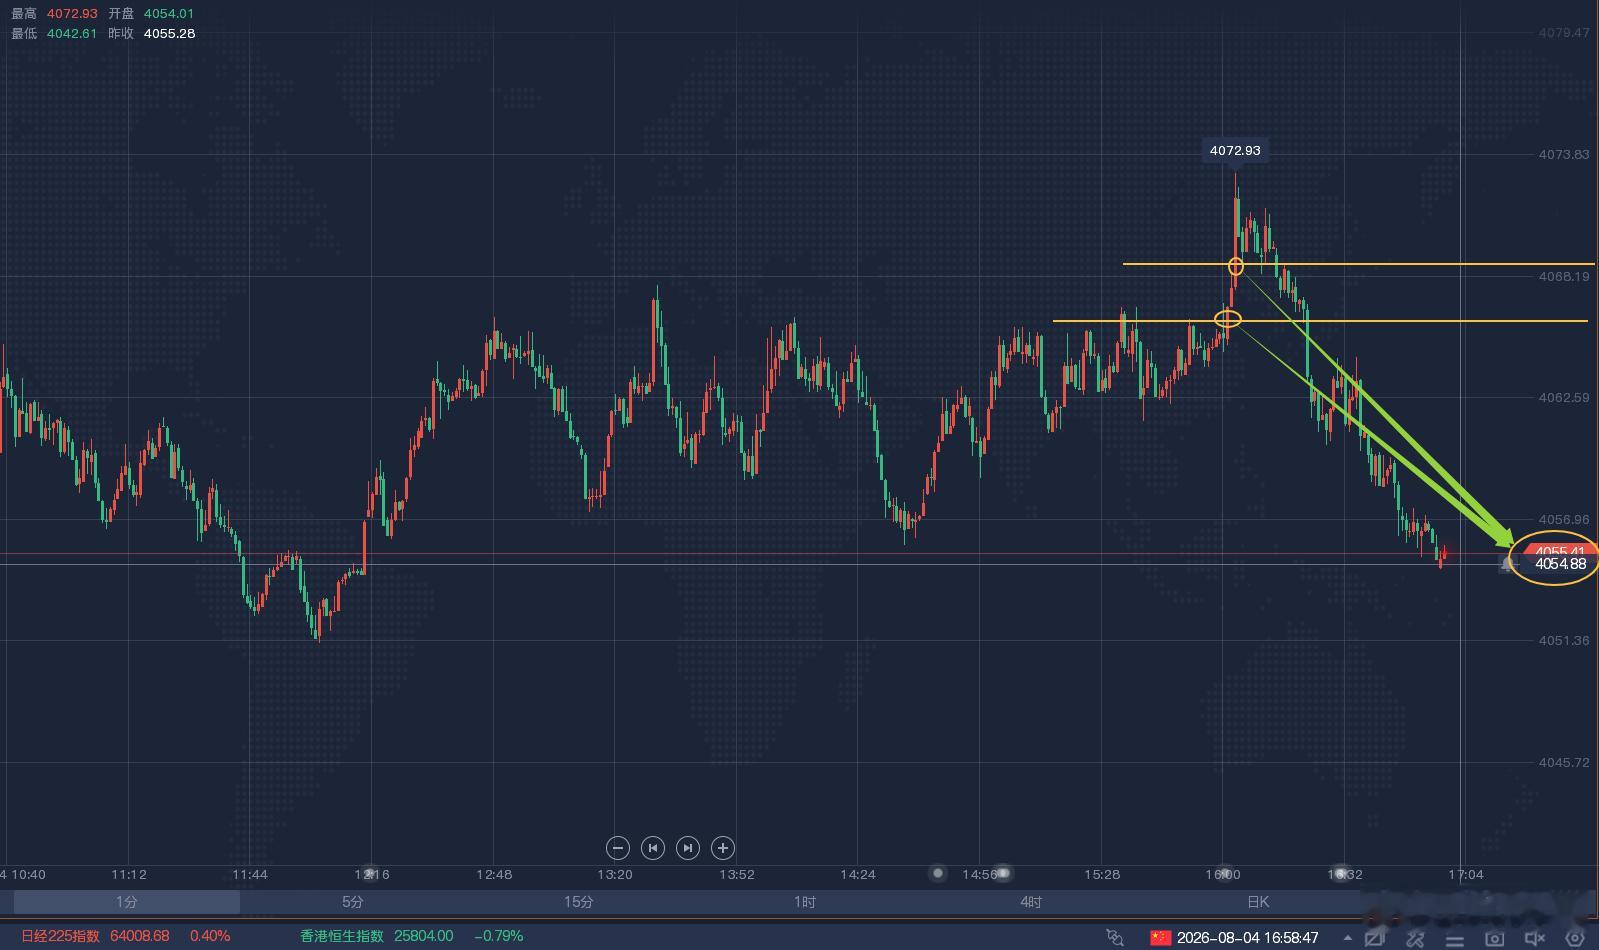Jump to the latest candle
Image resolution: width=1599 pixels, height=950 pixels.
click(688, 848)
